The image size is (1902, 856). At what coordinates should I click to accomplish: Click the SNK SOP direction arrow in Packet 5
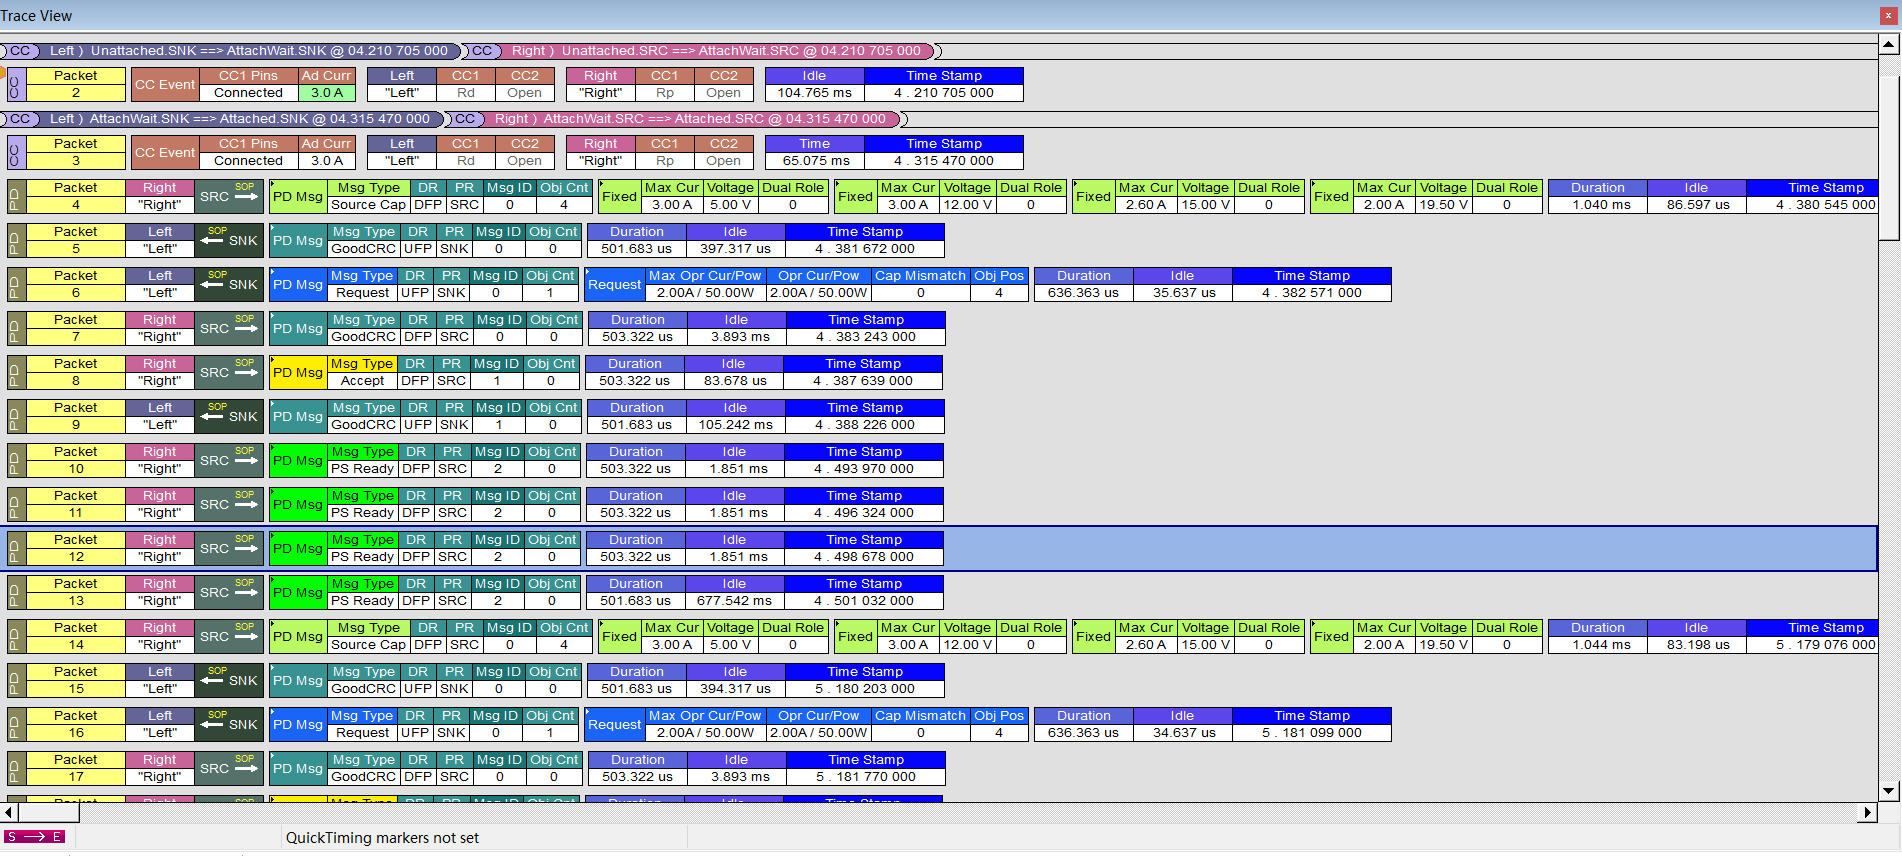click(x=229, y=240)
